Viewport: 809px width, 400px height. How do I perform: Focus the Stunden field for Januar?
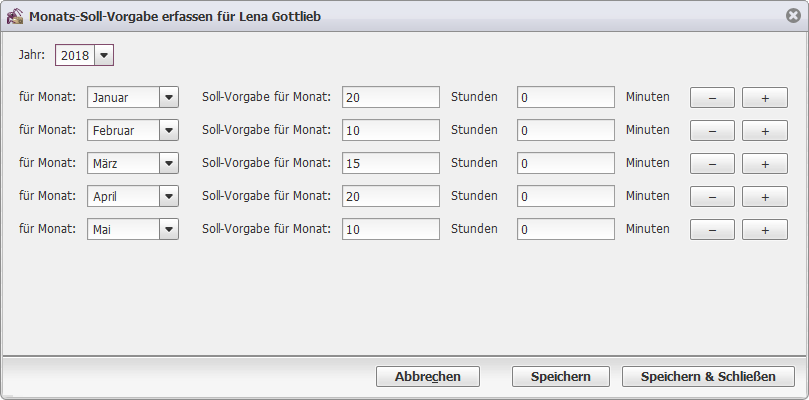pos(391,97)
